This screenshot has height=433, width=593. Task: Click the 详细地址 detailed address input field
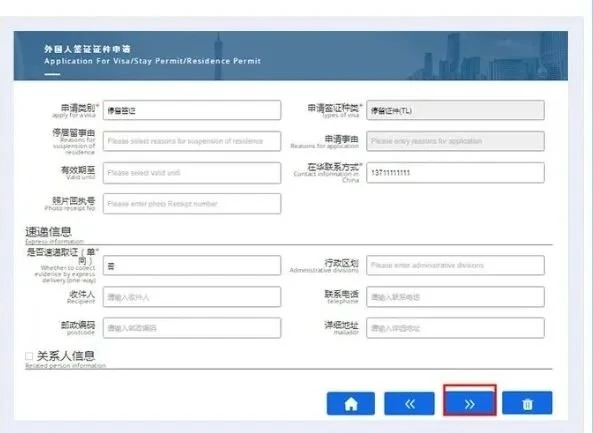pos(455,327)
